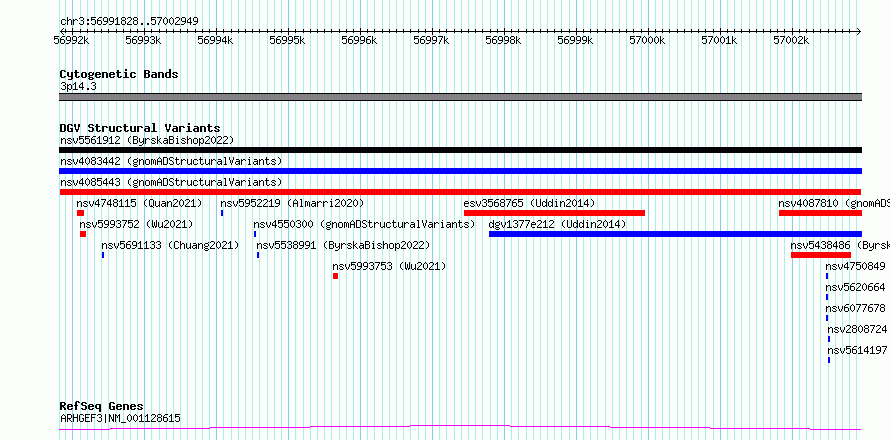The height and width of the screenshot is (440, 890).
Task: Open nsv4083442 (gnomADStructuralVariants) label
Action: (171, 161)
